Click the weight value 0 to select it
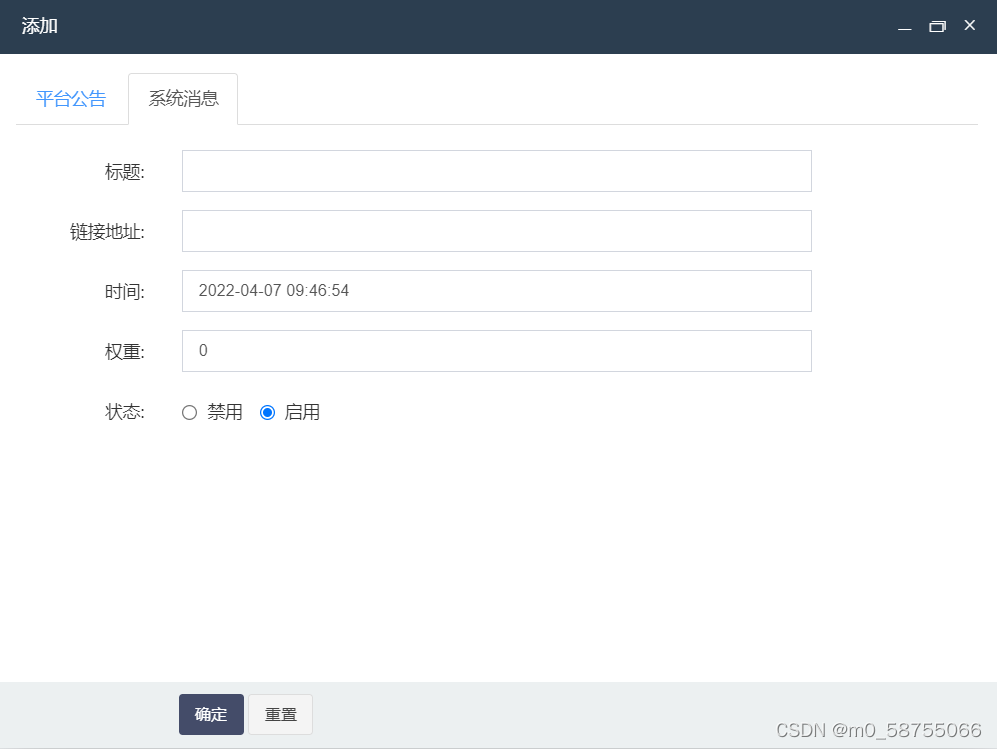 203,351
